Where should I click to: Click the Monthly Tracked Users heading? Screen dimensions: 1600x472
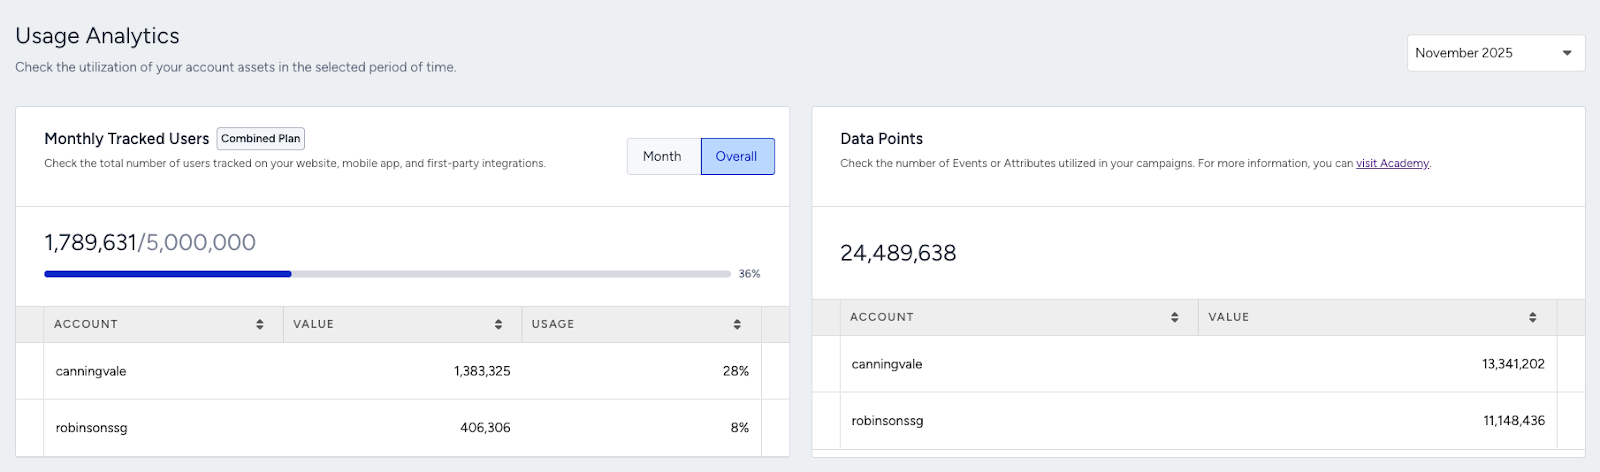click(127, 139)
